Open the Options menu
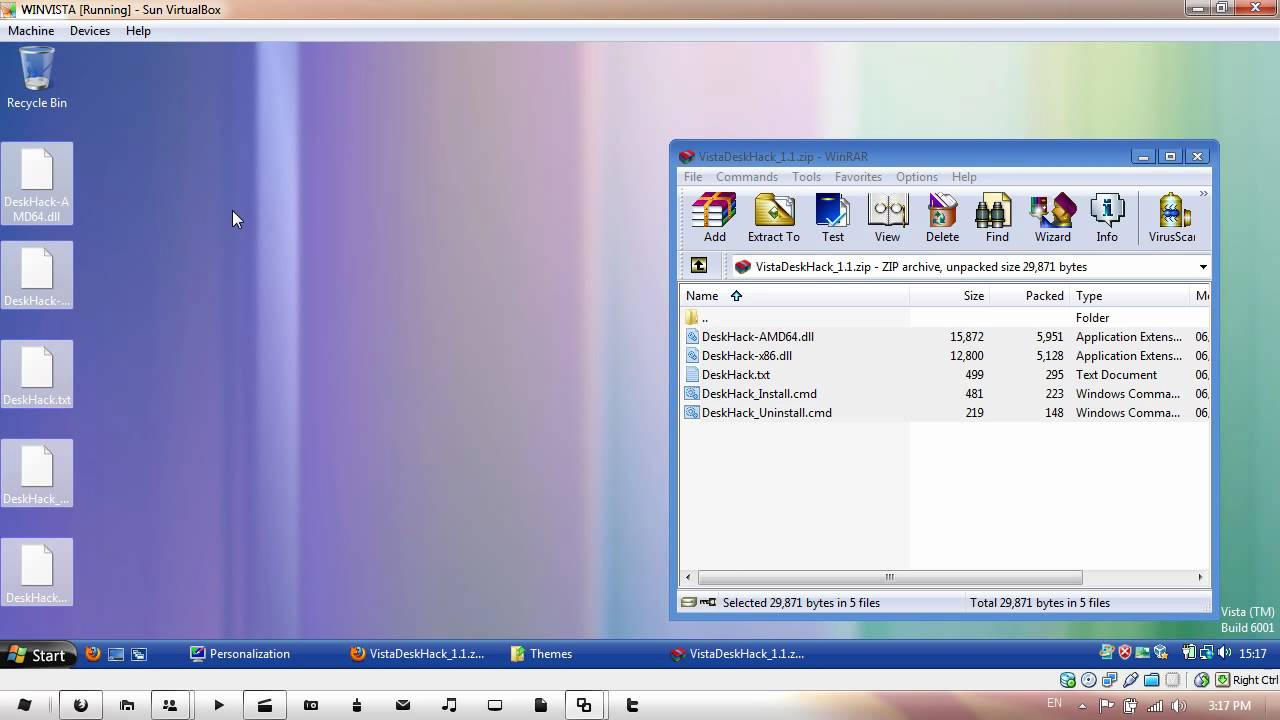This screenshot has height=720, width=1280. [917, 177]
